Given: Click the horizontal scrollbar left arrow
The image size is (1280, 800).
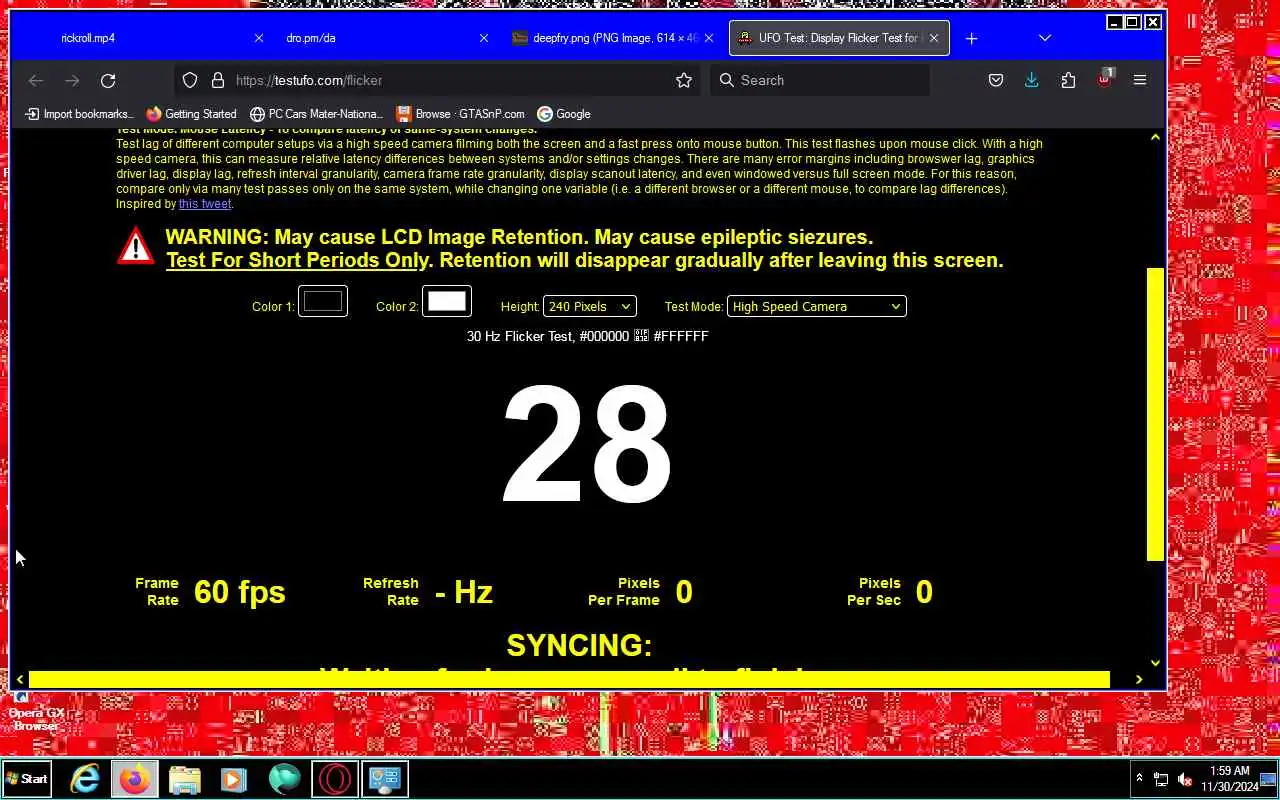Looking at the screenshot, I should tap(19, 680).
